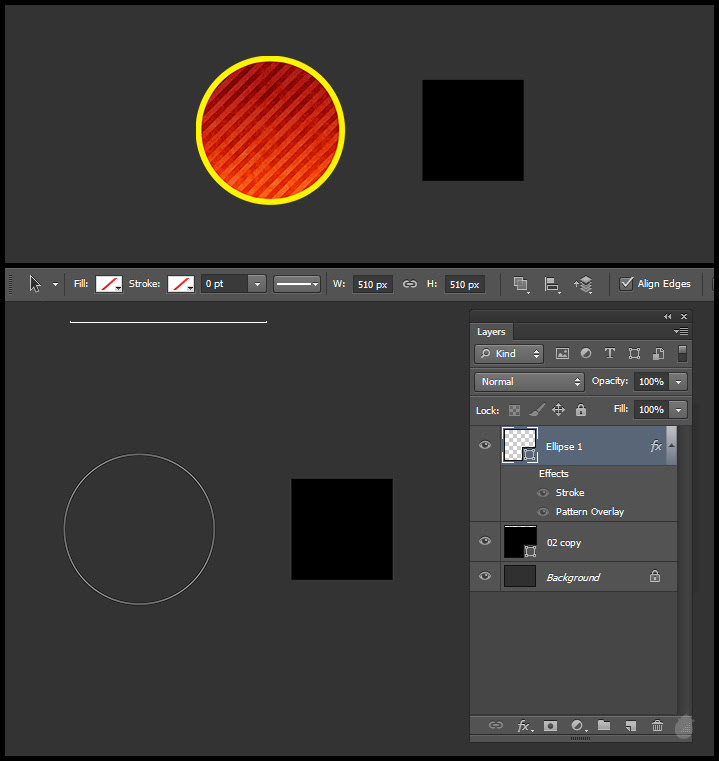Toggle the layer filtering switch
Viewport: 719px width, 761px height.
(682, 354)
